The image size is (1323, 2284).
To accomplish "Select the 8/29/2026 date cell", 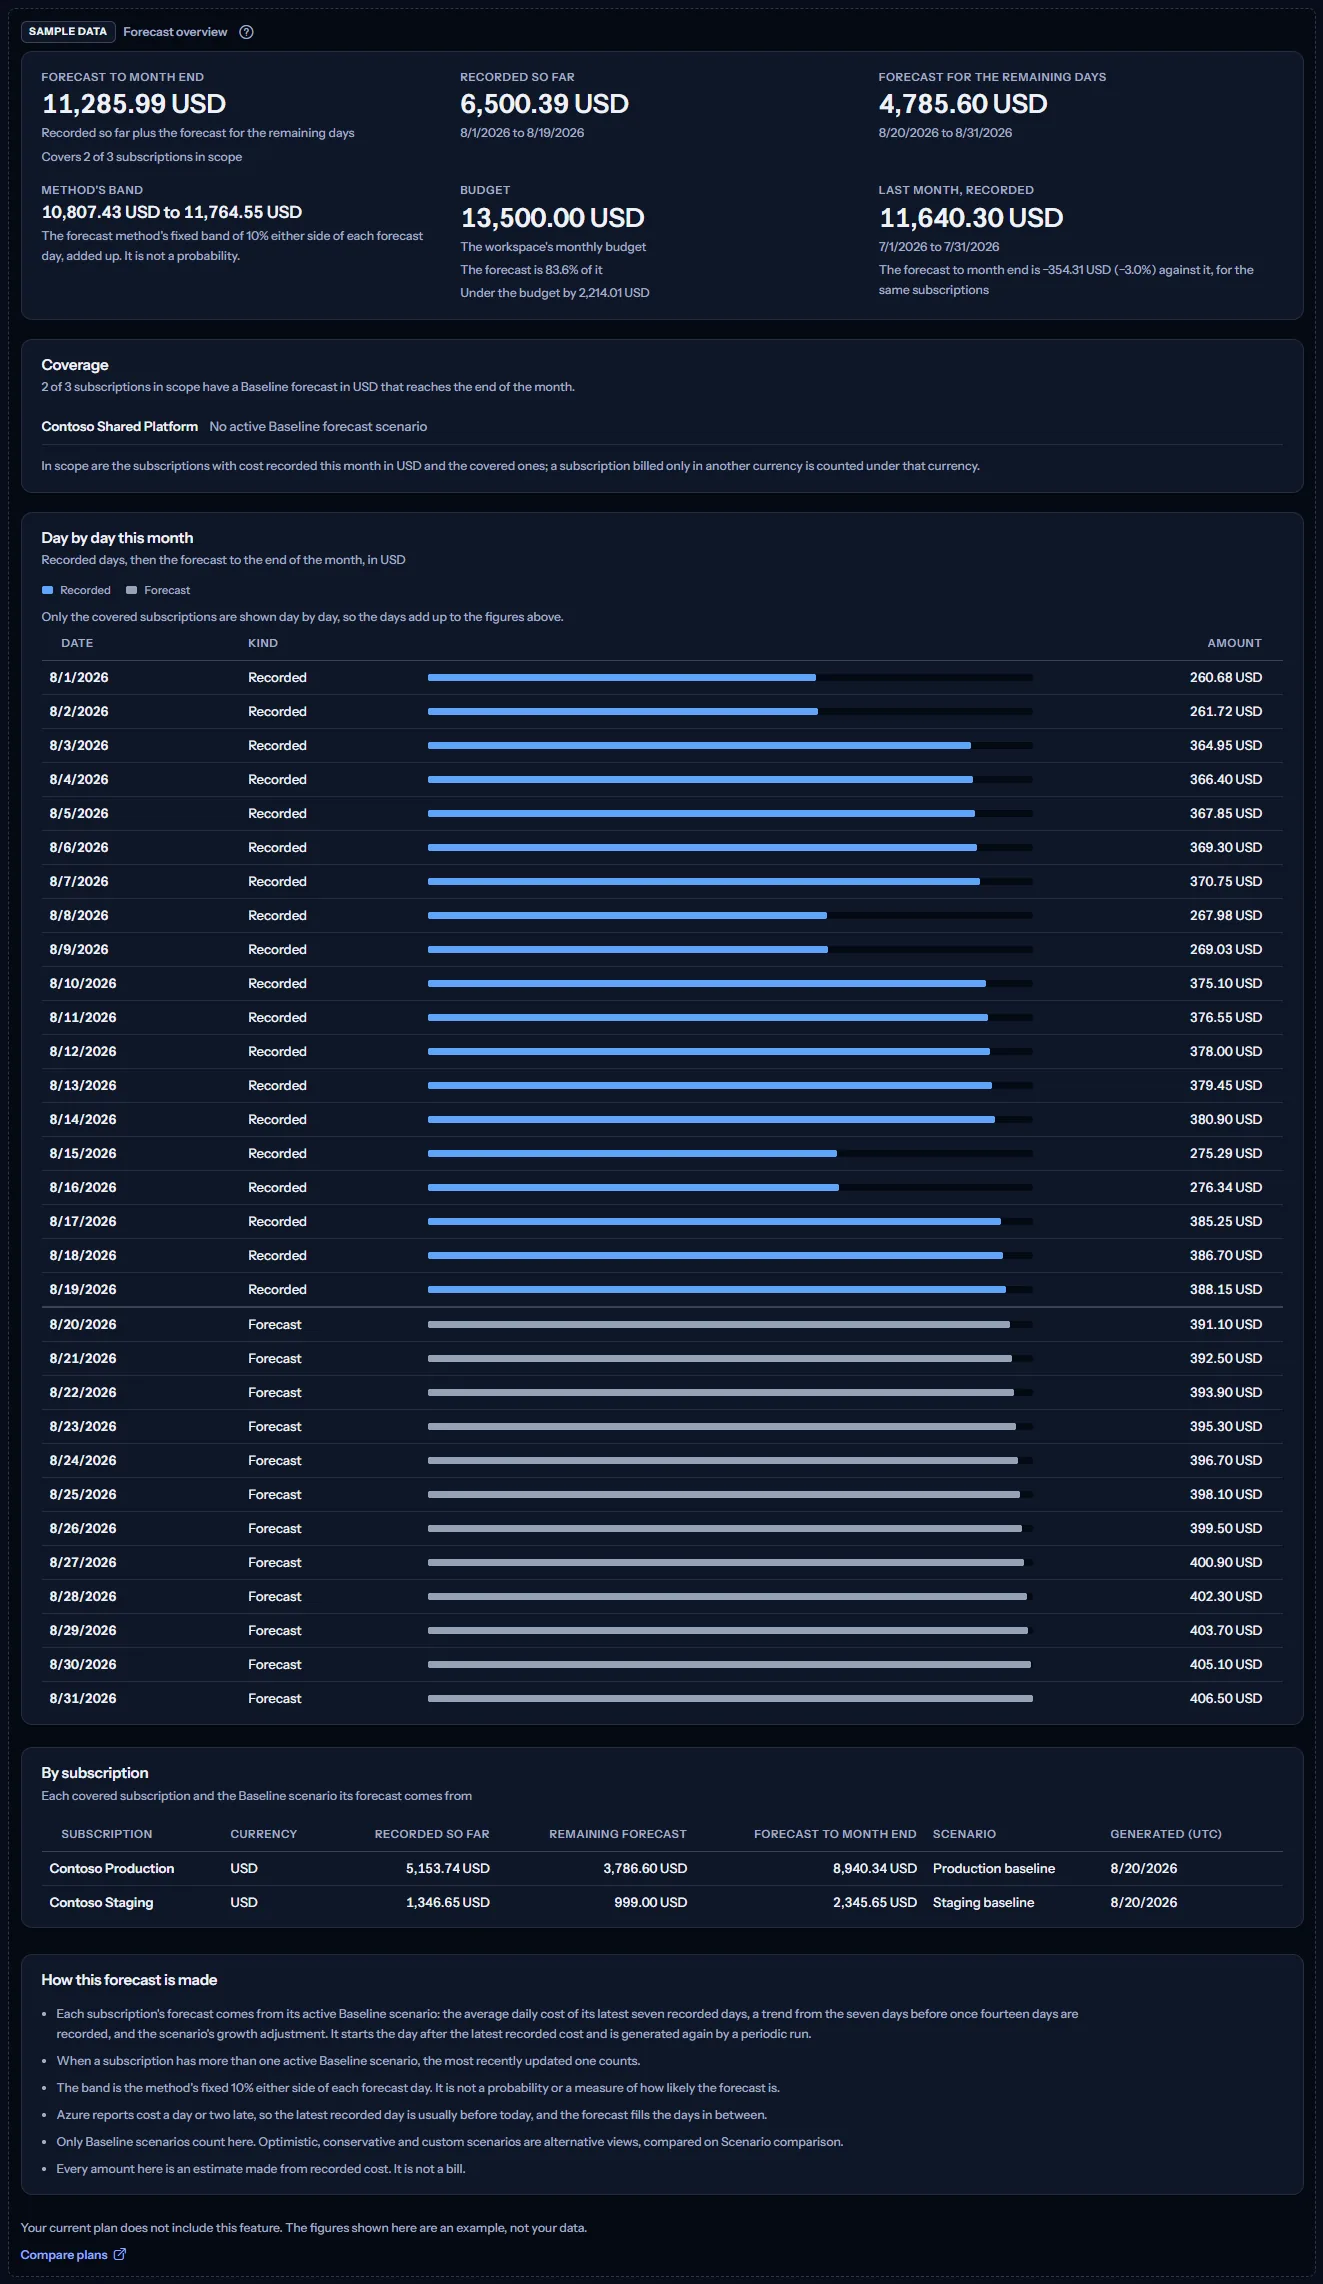I will [83, 1630].
